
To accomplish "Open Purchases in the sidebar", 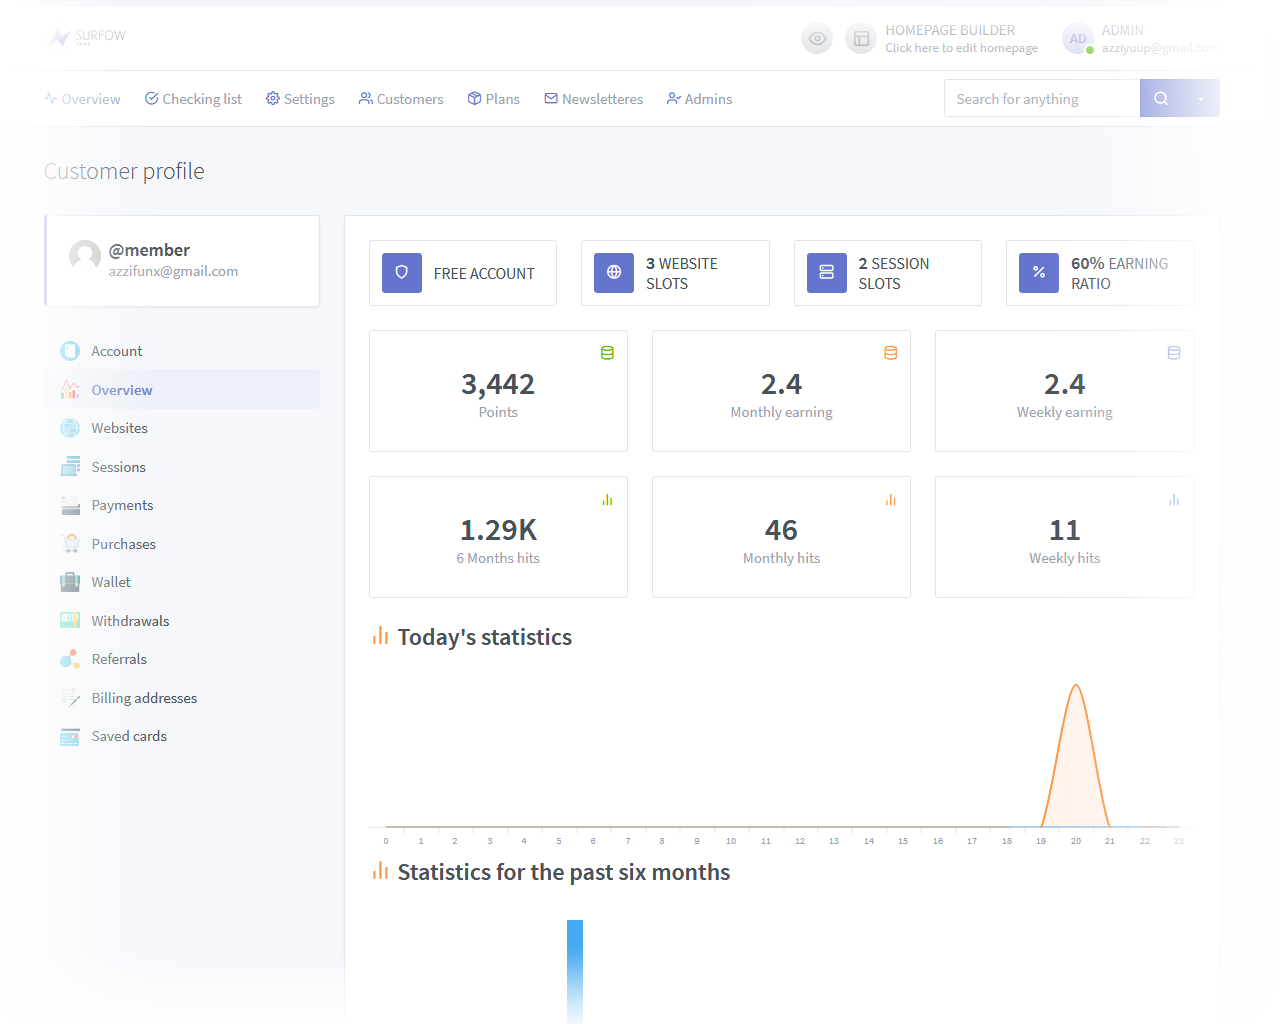I will [182, 544].
